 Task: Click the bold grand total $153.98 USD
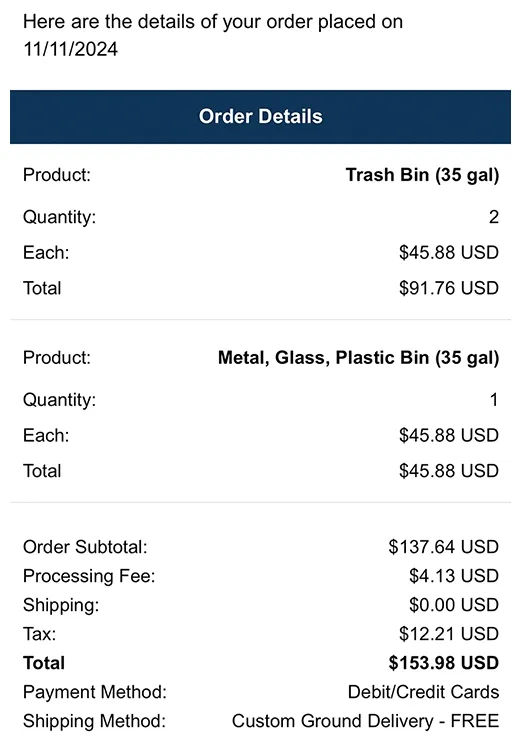(x=443, y=663)
